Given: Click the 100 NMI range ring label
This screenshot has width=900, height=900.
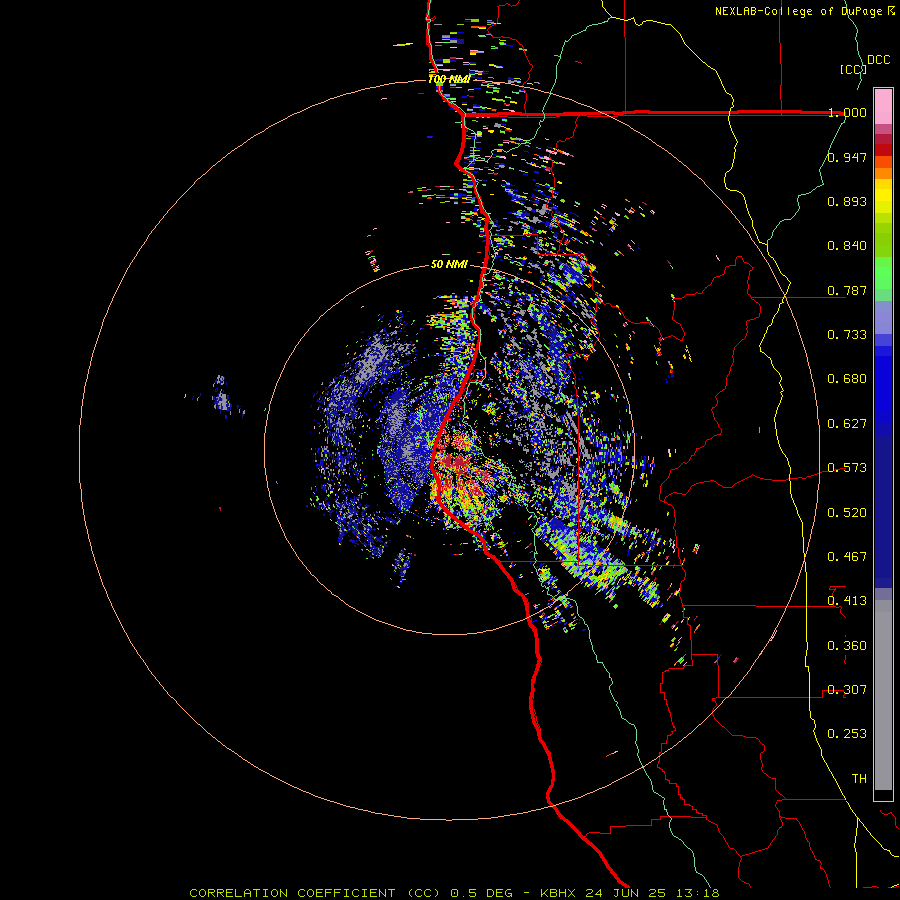Looking at the screenshot, I should pos(449,79).
